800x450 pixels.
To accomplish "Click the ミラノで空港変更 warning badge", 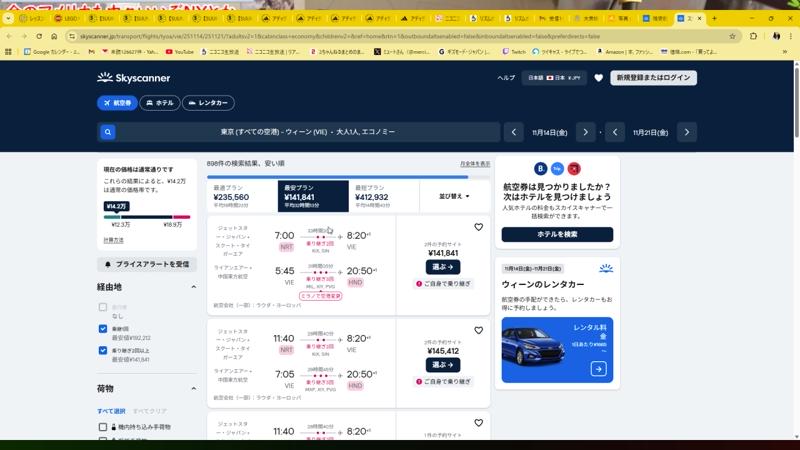I will (x=320, y=296).
